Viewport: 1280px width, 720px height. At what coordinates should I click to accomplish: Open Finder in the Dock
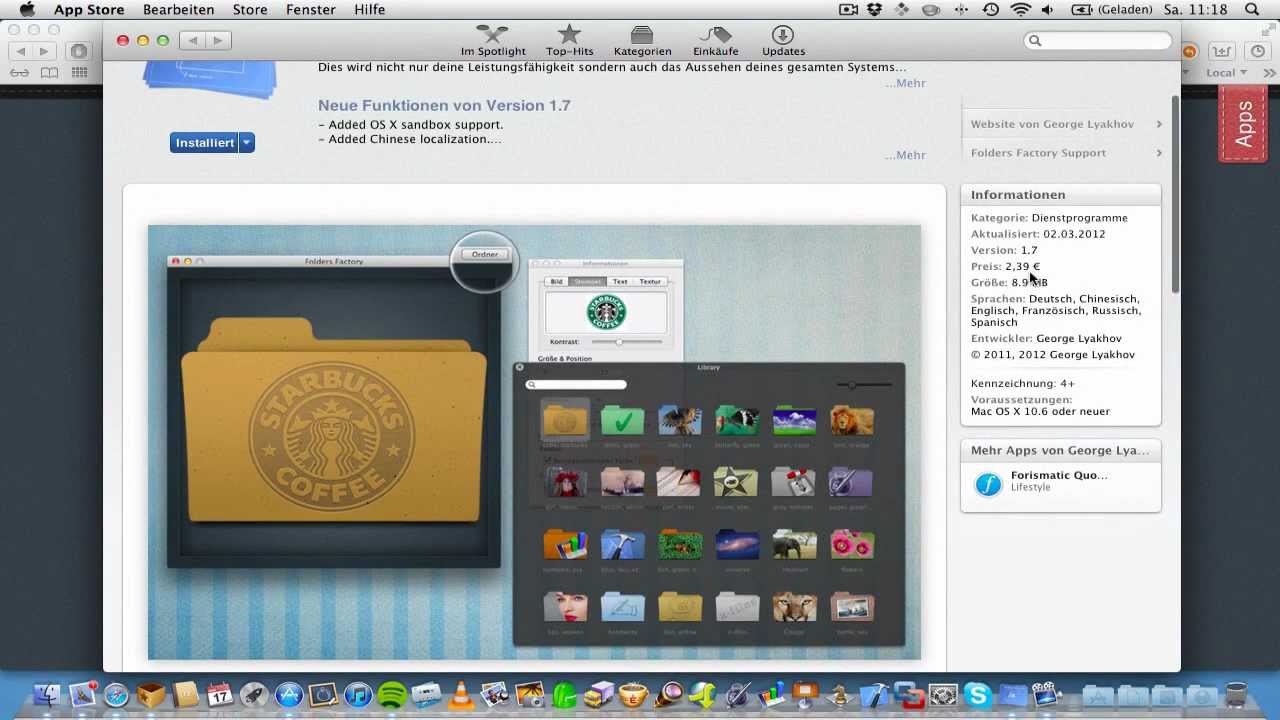(x=47, y=694)
